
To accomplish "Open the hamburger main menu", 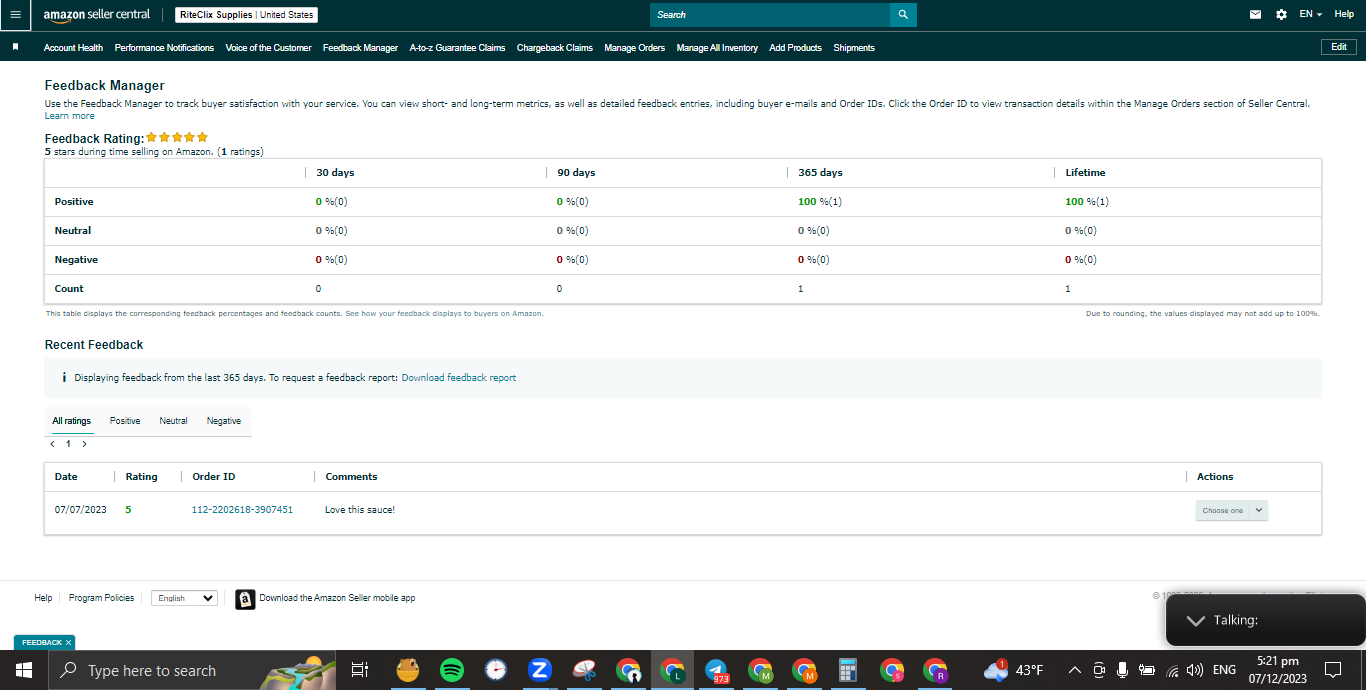I will (15, 15).
